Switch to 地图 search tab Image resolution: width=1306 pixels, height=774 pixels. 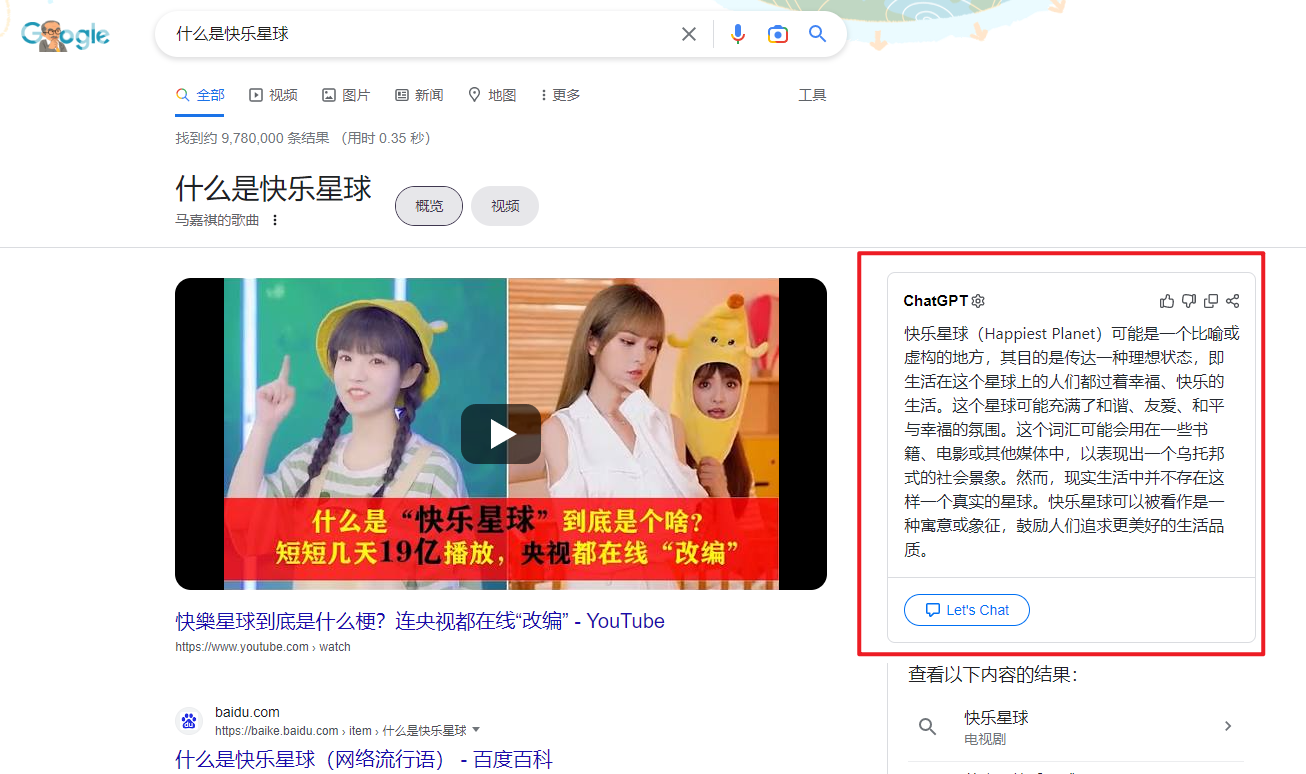click(492, 95)
